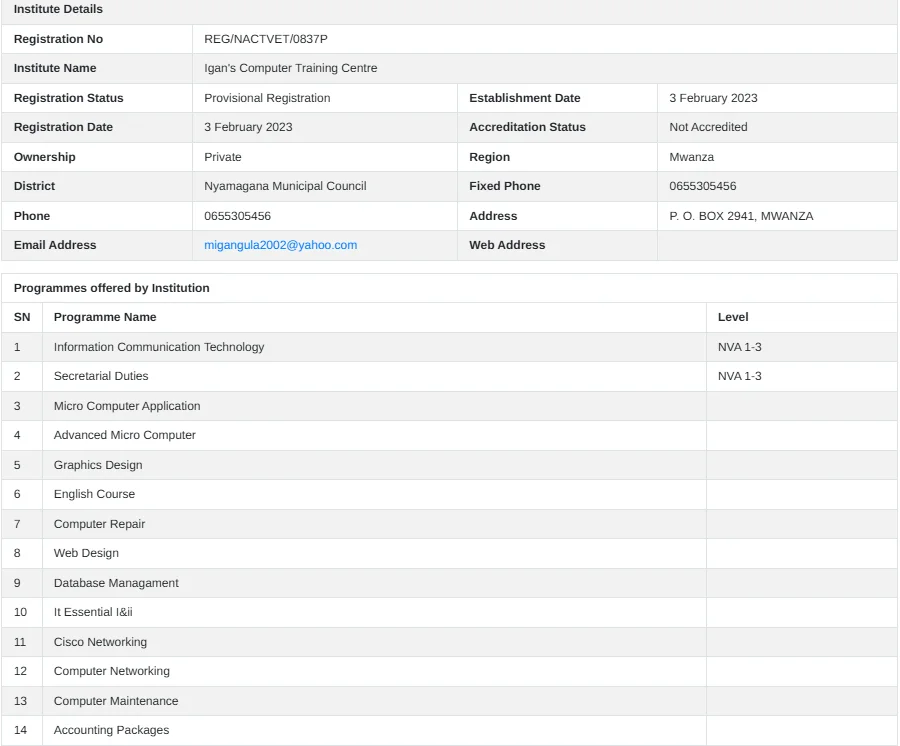Screen dimensions: 900x746
Task: Click the migangula2002@yahoo.com email link
Action: pyautogui.click(x=280, y=245)
